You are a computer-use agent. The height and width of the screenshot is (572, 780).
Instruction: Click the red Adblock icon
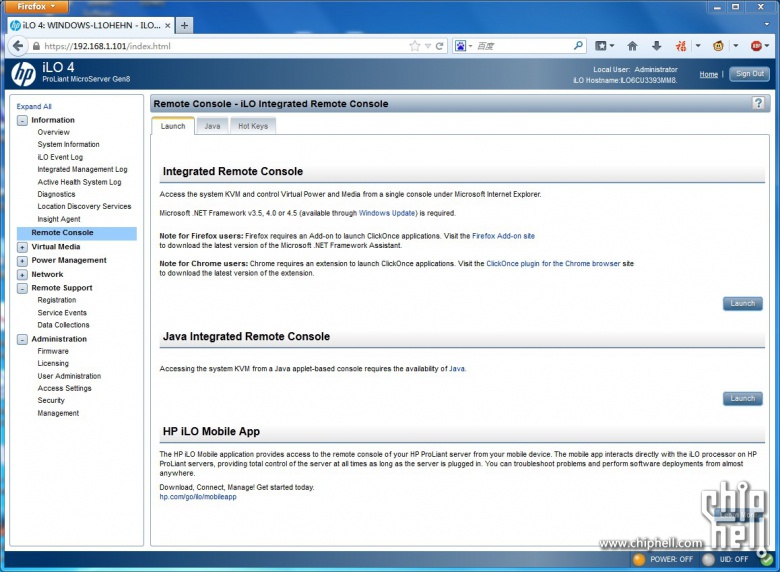click(756, 46)
